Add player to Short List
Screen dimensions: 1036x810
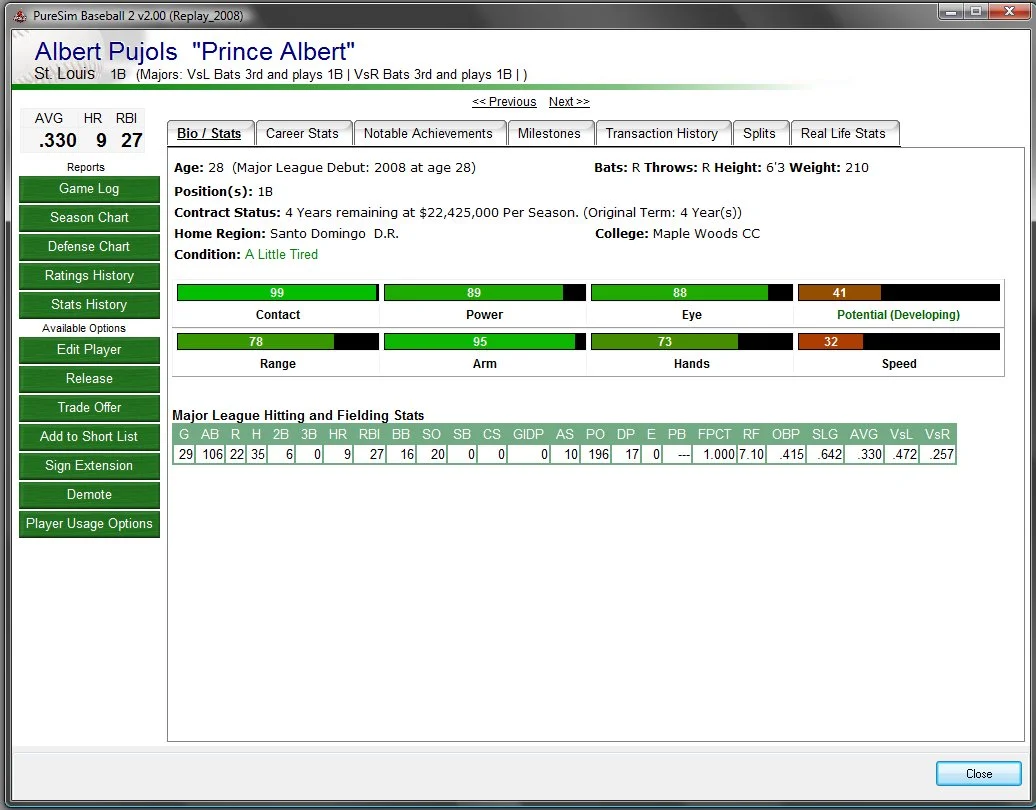coord(89,437)
